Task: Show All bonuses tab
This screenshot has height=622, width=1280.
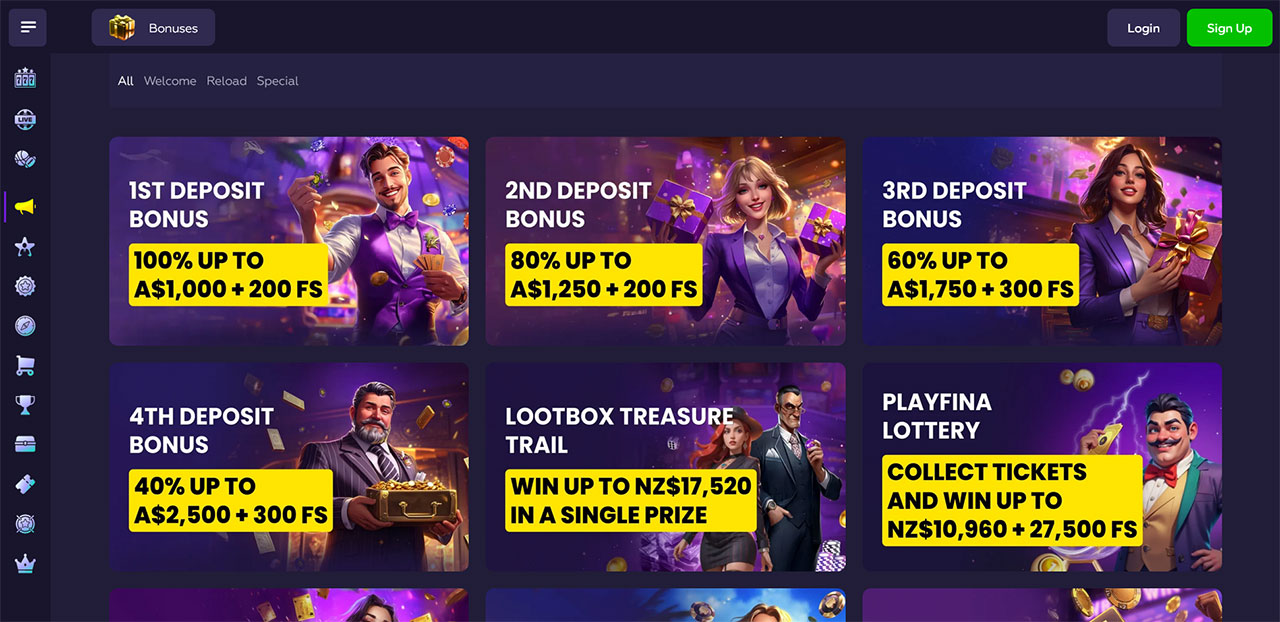Action: 125,81
